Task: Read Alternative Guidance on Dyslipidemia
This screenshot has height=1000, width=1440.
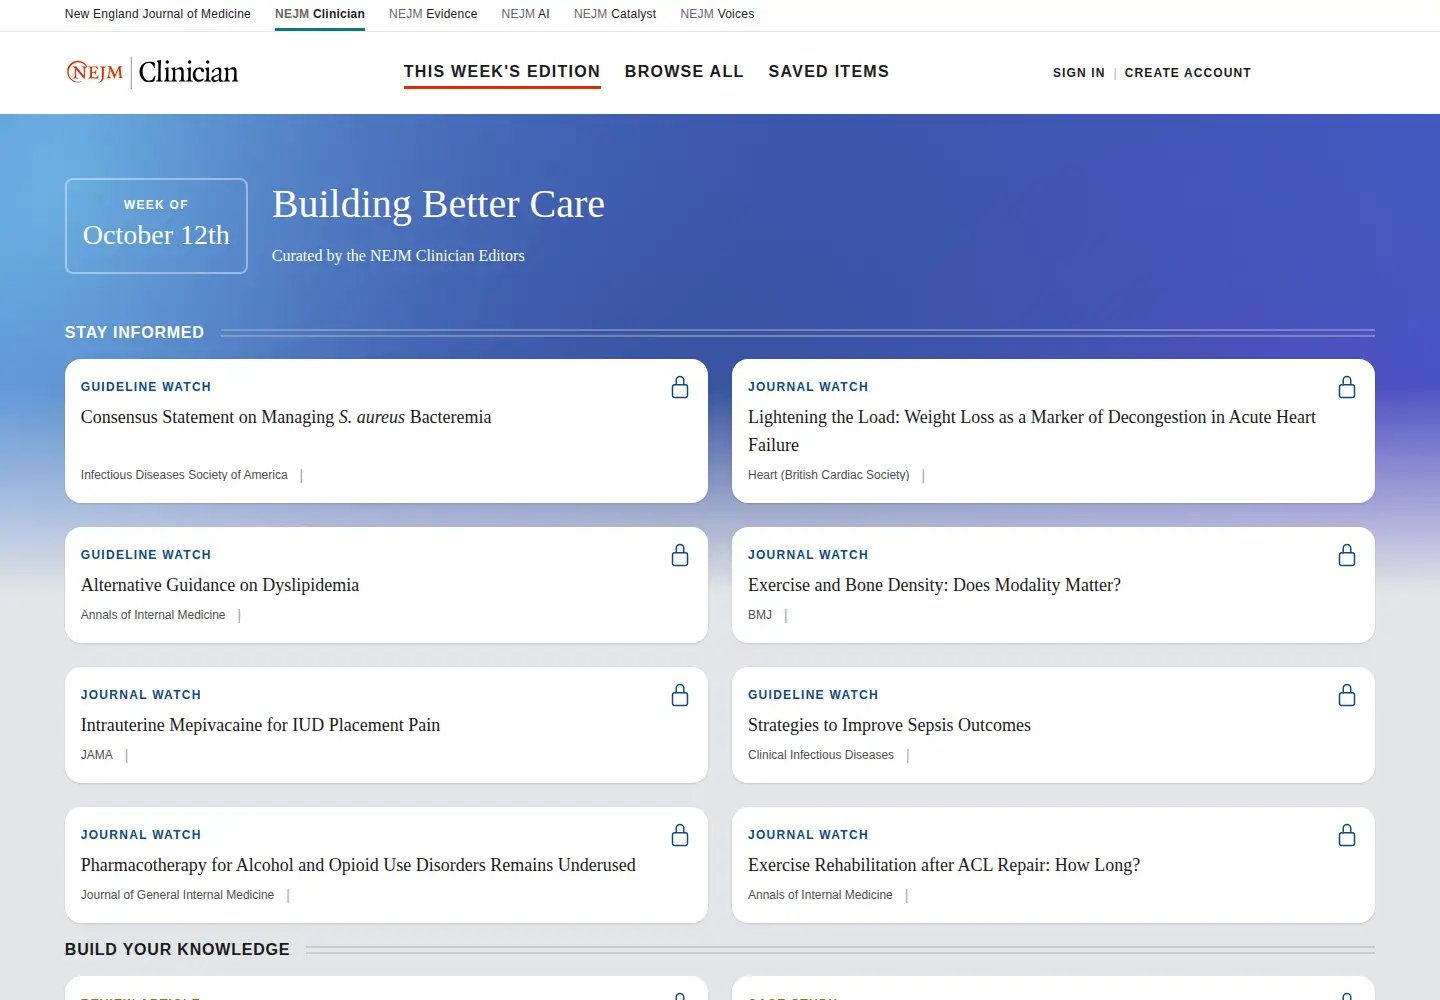Action: 220,585
